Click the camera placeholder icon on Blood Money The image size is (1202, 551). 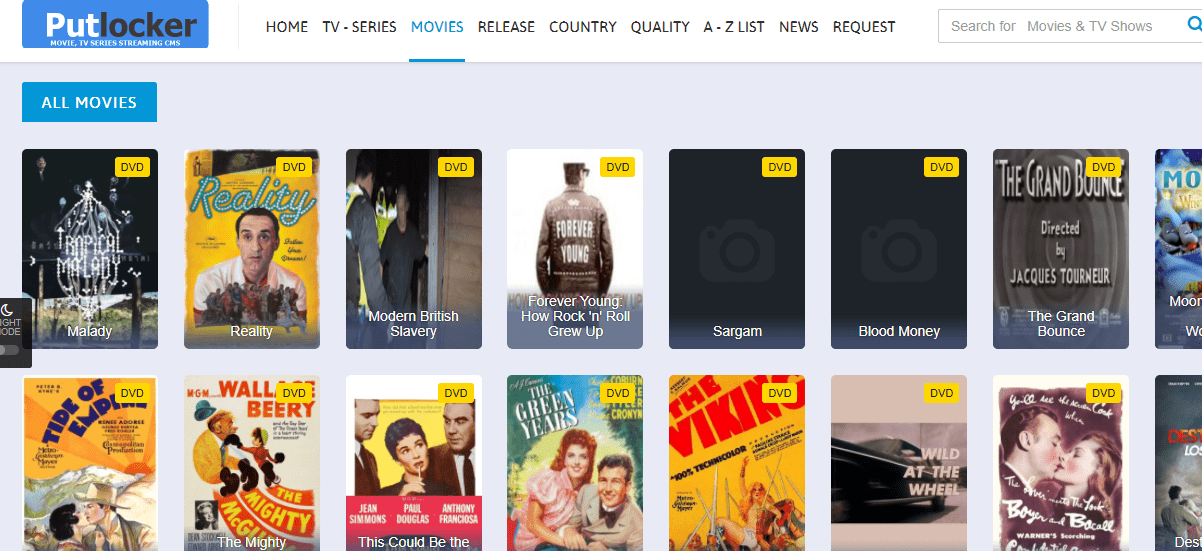[899, 249]
